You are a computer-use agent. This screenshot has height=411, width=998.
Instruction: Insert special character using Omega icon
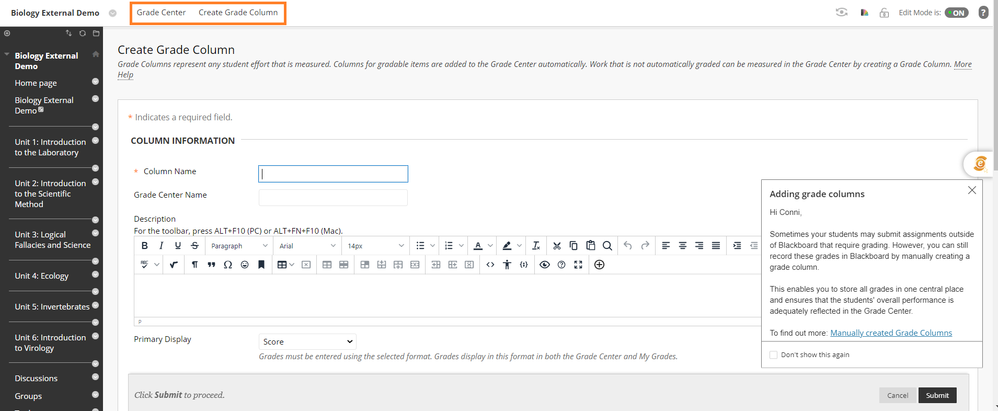tap(228, 265)
